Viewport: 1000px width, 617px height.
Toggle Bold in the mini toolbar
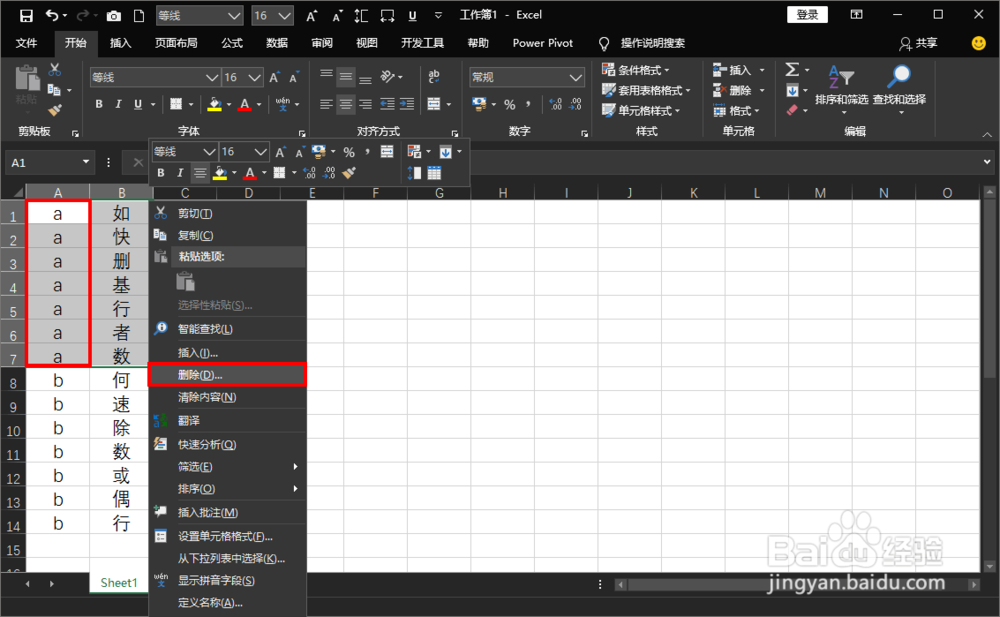161,173
